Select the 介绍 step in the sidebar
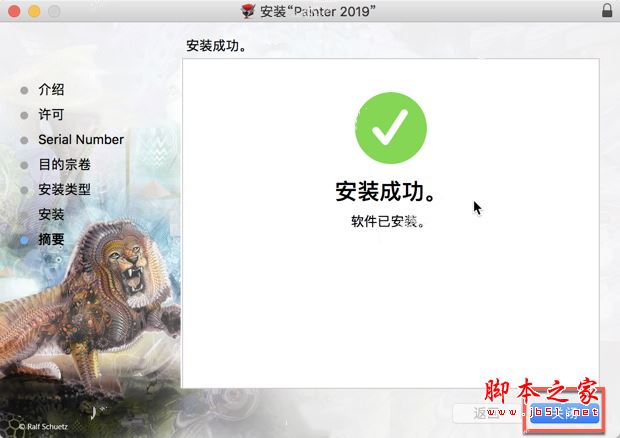The image size is (620, 438). [51, 89]
